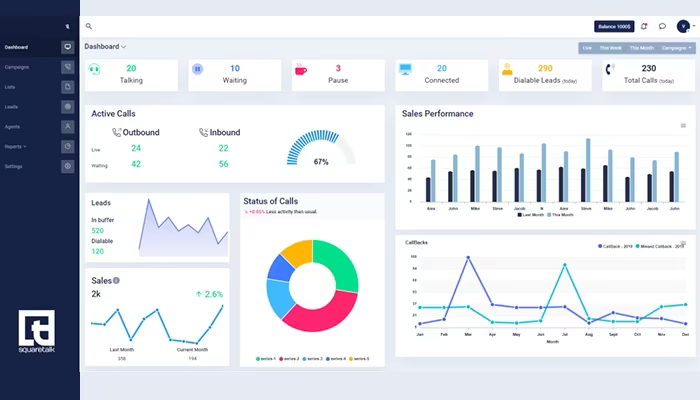This screenshot has height=400, width=700.
Task: Click the Agents person icon in sidebar
Action: pyautogui.click(x=68, y=126)
